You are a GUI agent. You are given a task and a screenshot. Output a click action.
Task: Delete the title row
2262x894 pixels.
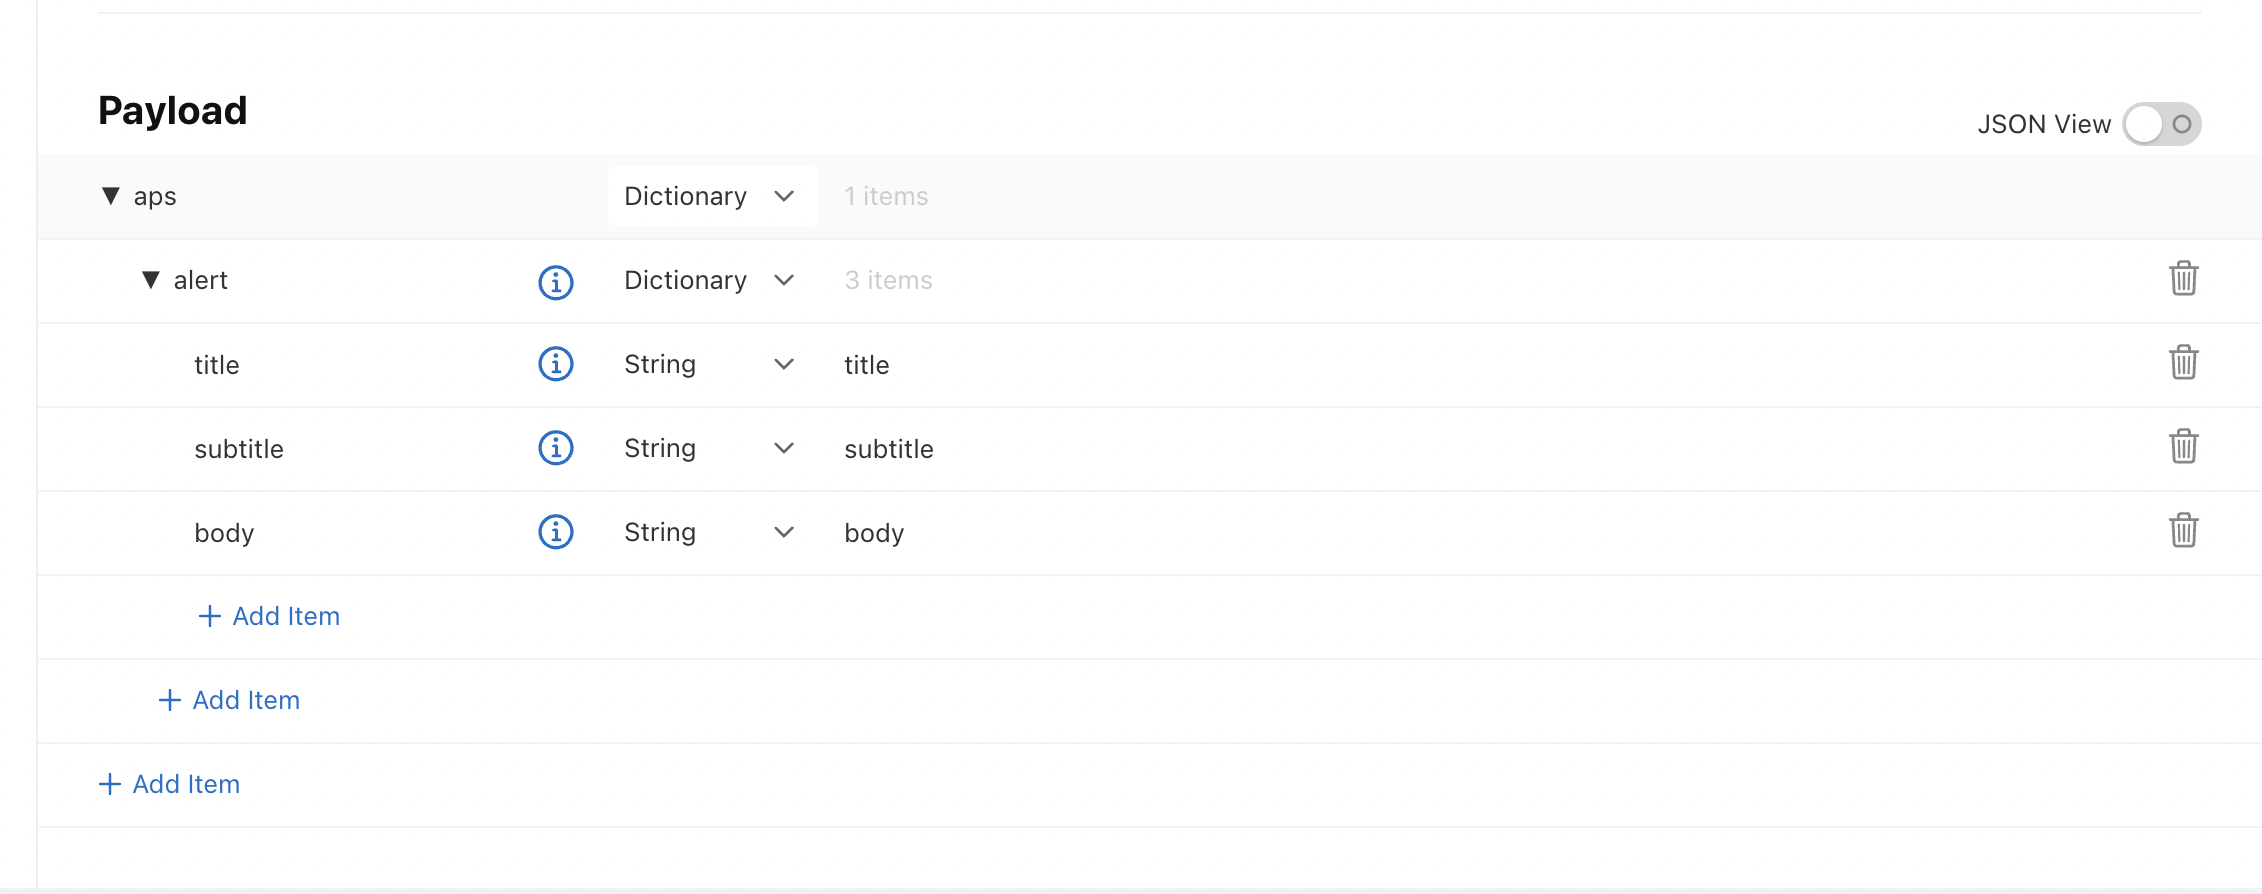point(2183,362)
